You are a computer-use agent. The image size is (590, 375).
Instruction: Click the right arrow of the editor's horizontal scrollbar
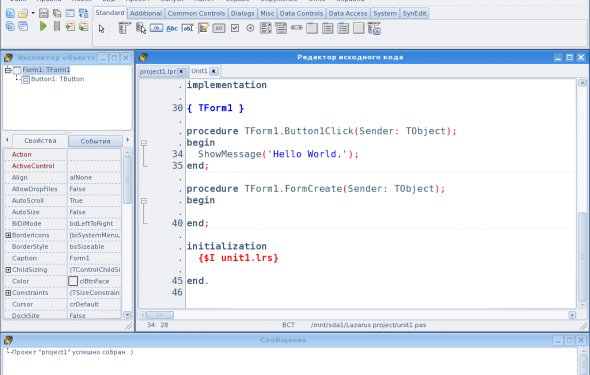point(572,315)
